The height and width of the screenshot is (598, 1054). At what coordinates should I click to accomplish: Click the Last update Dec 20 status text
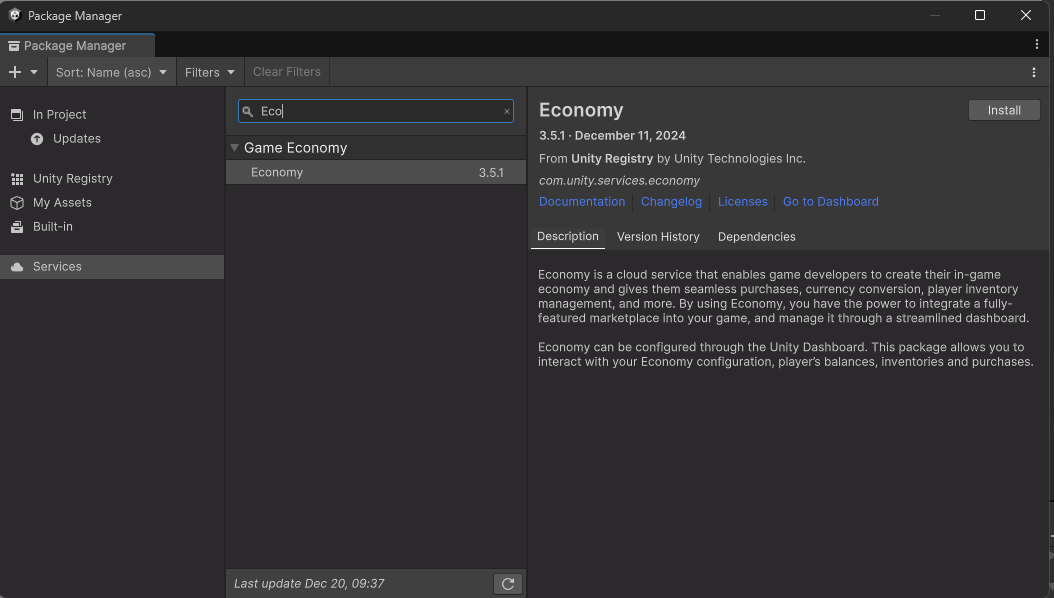tap(309, 583)
